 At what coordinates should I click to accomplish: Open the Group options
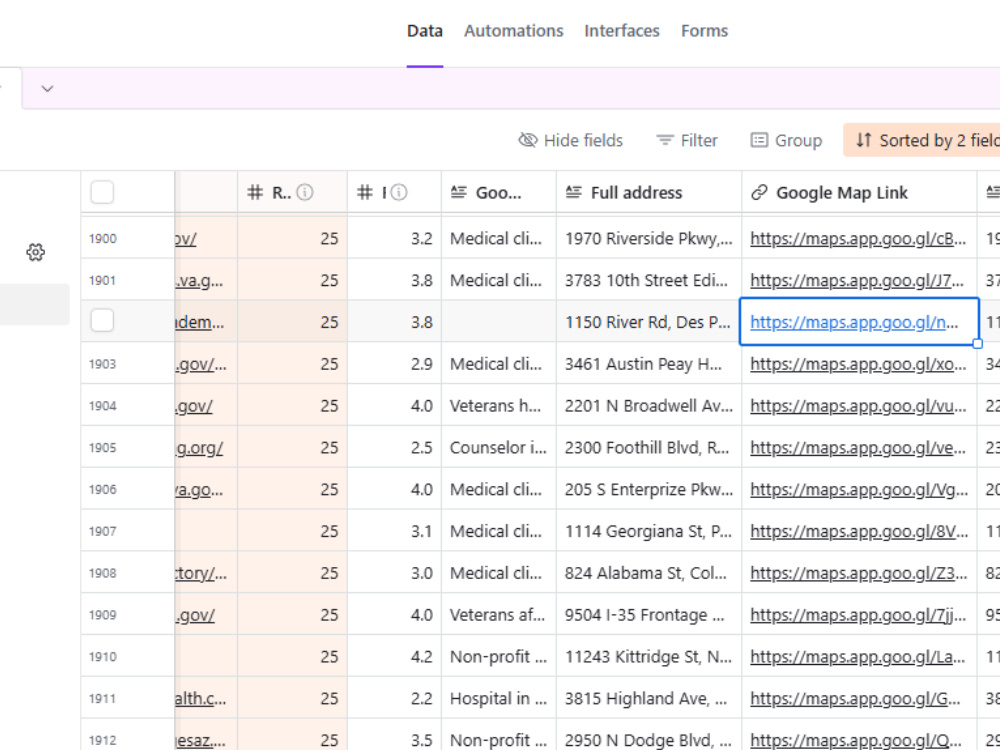tap(786, 140)
